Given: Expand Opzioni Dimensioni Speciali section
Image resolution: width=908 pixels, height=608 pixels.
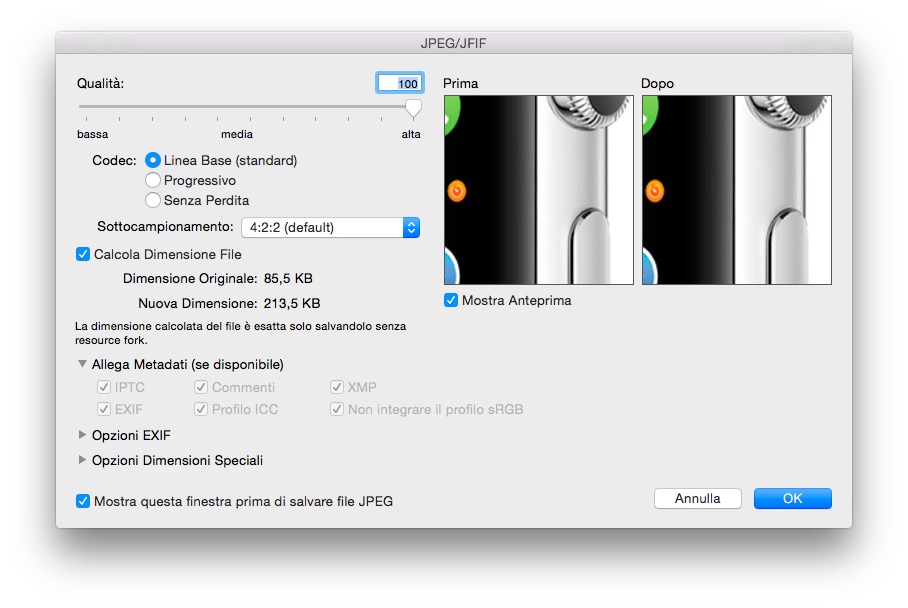Looking at the screenshot, I should point(82,460).
